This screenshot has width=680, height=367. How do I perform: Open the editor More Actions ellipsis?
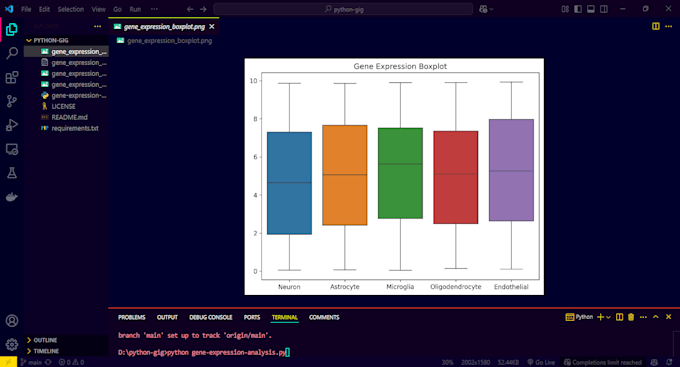pos(668,26)
